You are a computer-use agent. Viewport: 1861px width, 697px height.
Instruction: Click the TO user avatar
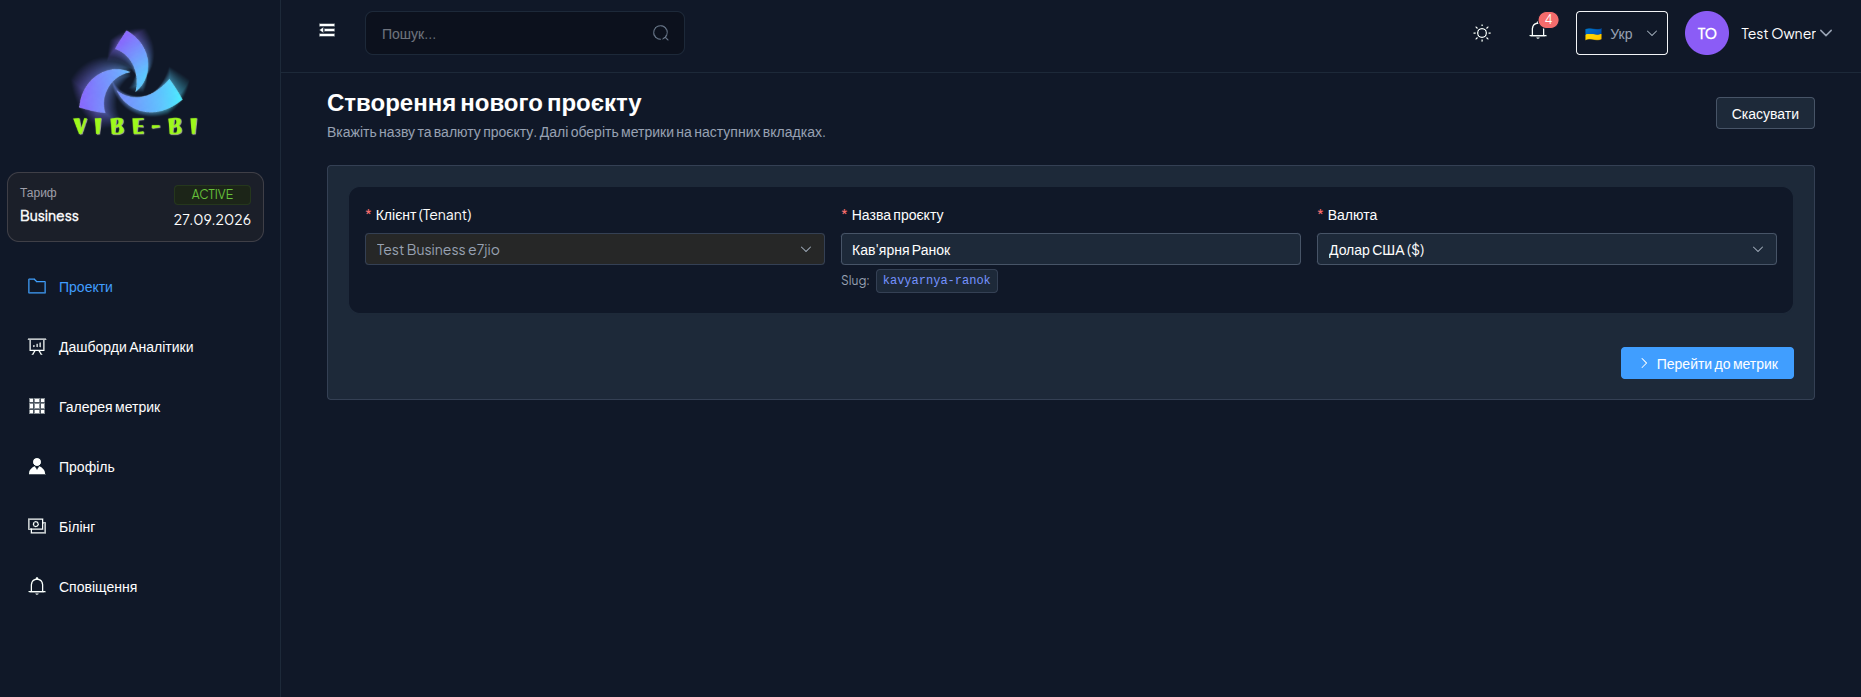[1707, 33]
